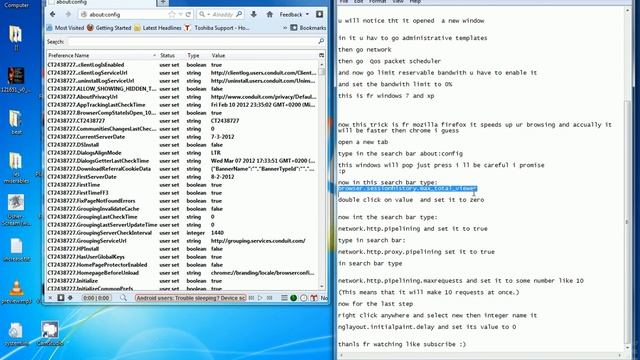Open the Feedback dropdown in Firefox
Screen dimensions: 640x360
coord(294,14)
